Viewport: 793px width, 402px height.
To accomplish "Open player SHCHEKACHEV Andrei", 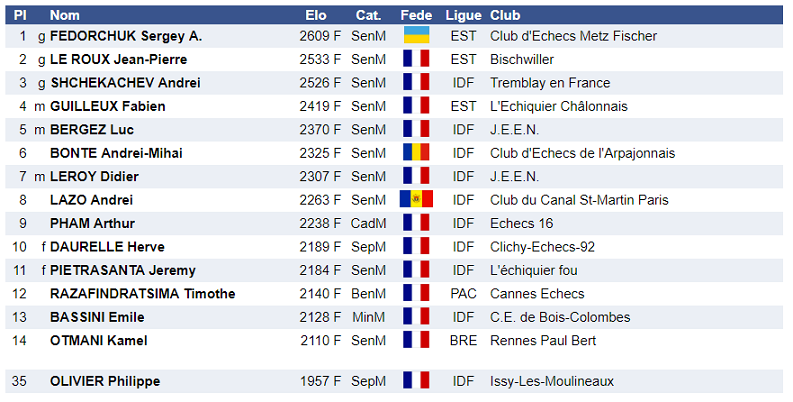I will [125, 83].
